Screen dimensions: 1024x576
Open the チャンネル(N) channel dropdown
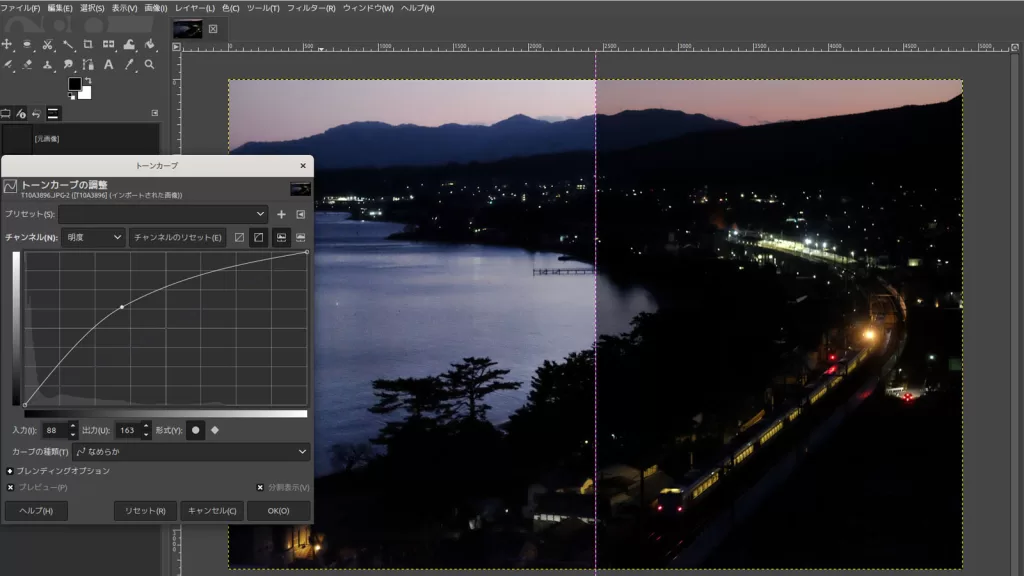92,237
